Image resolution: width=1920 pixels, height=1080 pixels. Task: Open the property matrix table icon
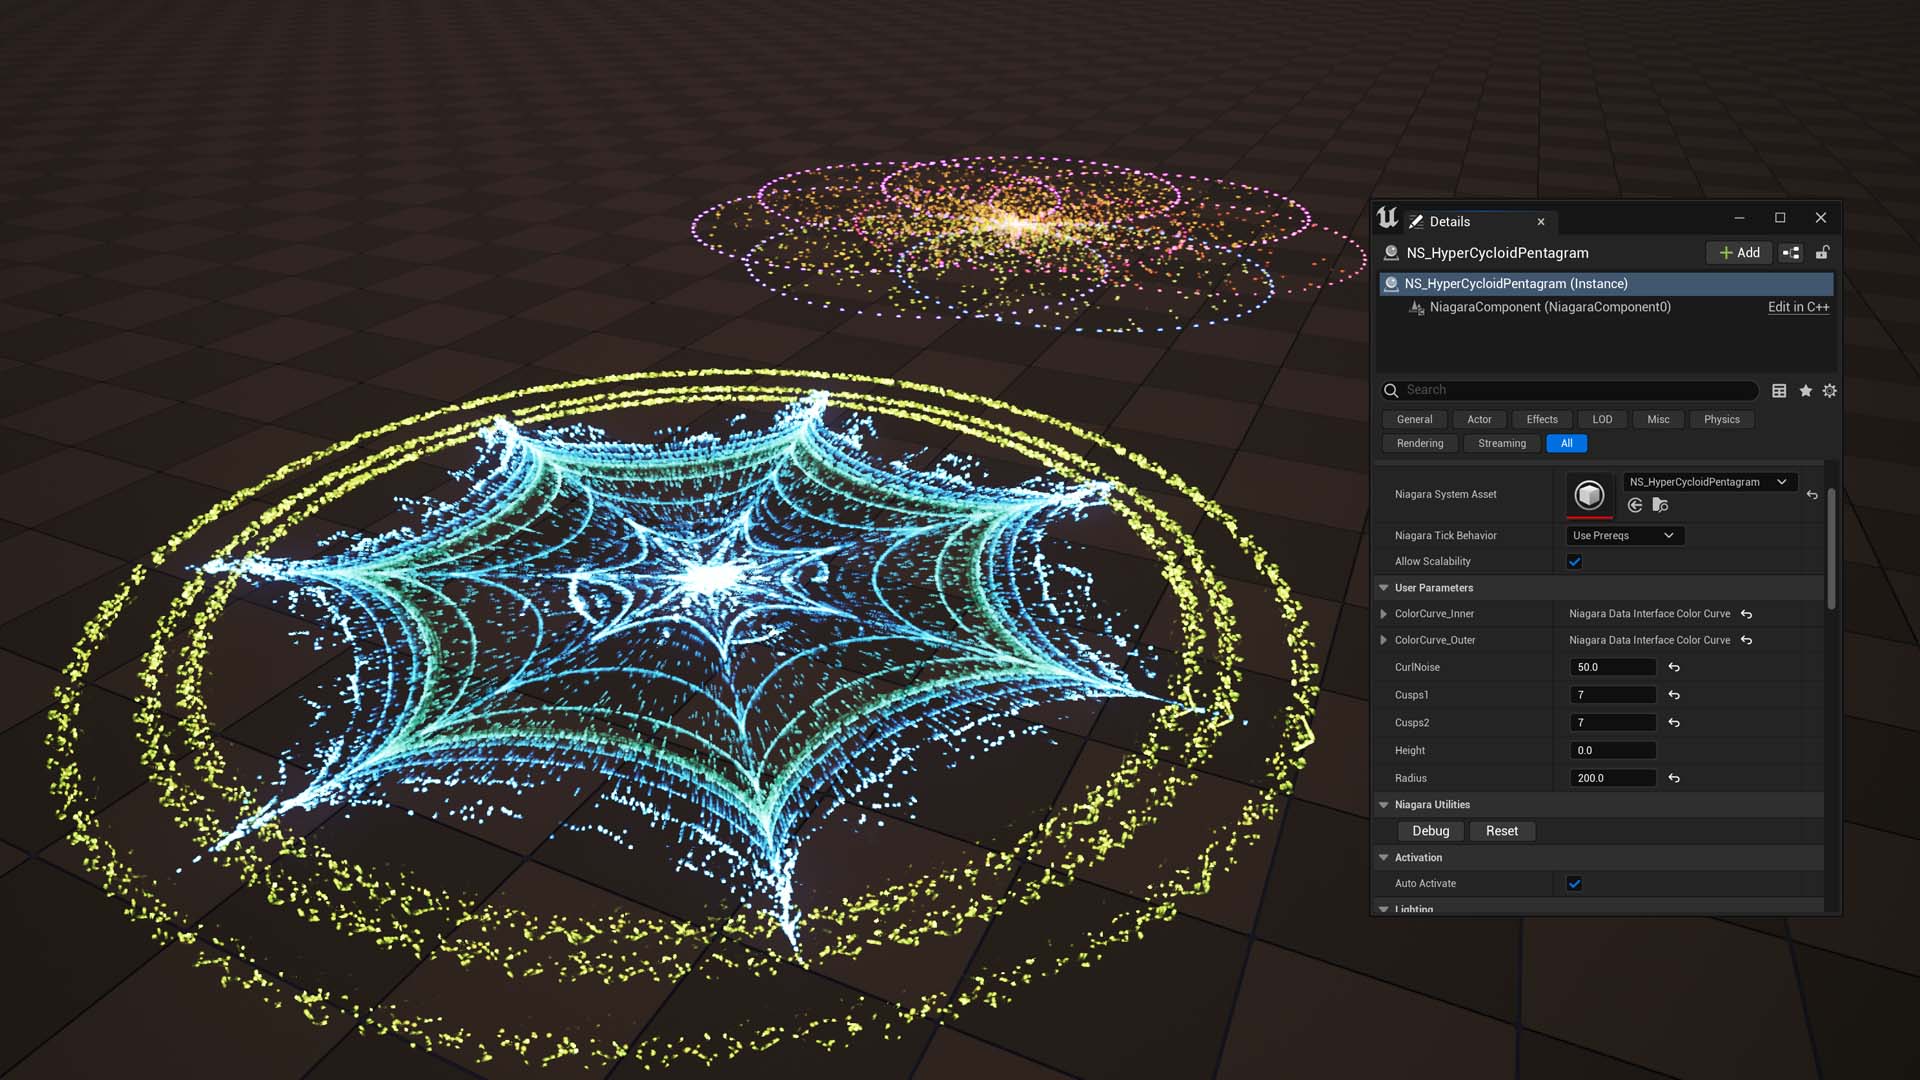pyautogui.click(x=1779, y=391)
